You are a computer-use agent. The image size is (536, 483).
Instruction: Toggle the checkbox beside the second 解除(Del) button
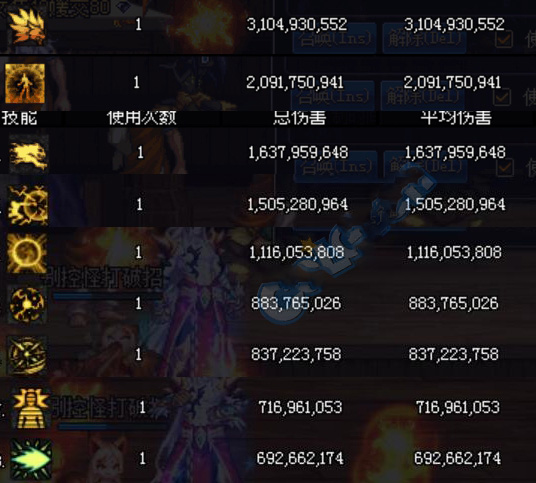pyautogui.click(x=502, y=97)
